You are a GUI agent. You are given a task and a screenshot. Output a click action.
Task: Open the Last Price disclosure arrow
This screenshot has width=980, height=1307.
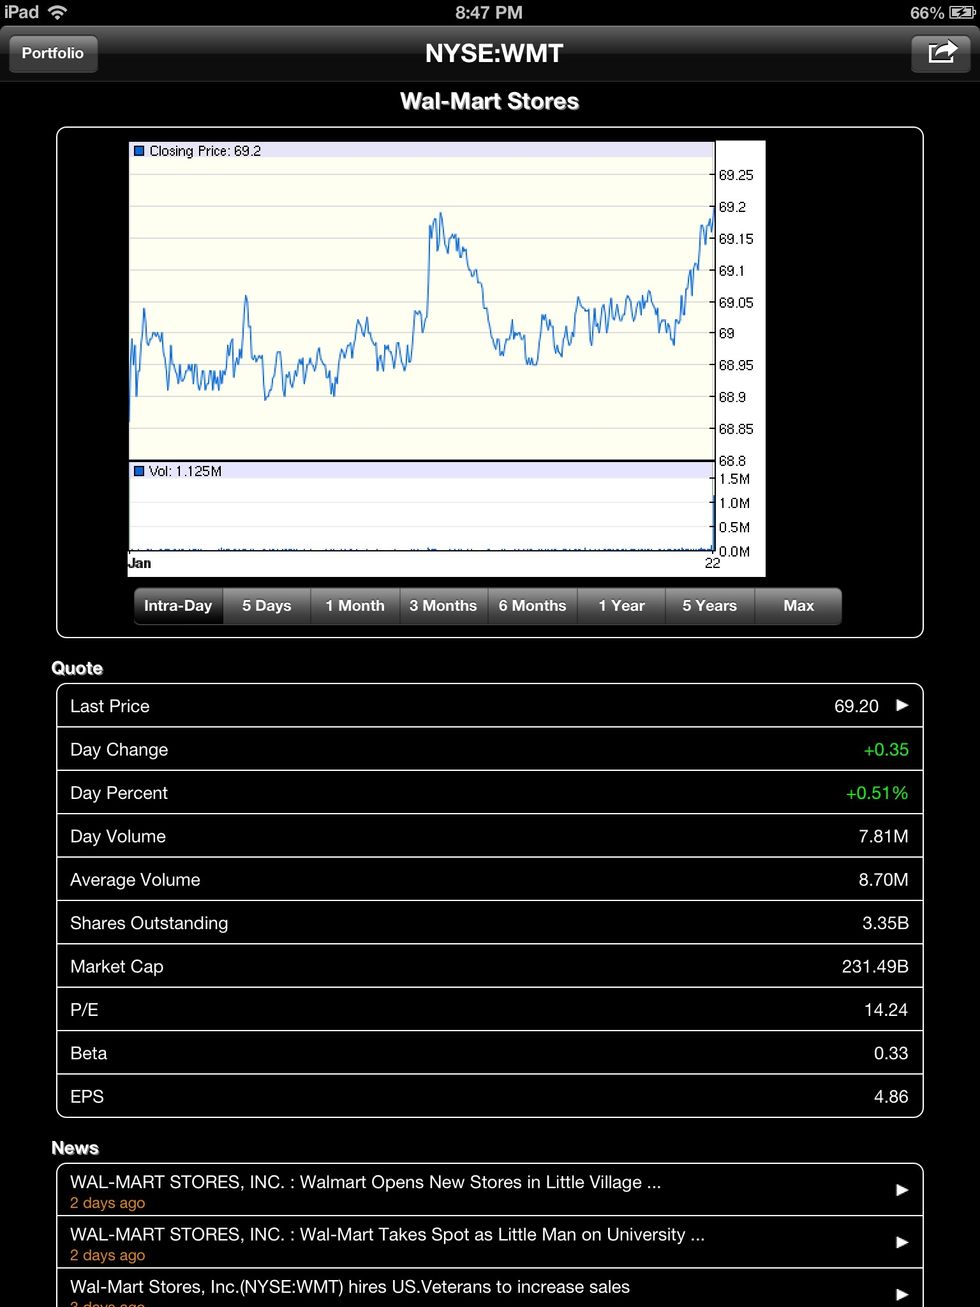(x=902, y=705)
